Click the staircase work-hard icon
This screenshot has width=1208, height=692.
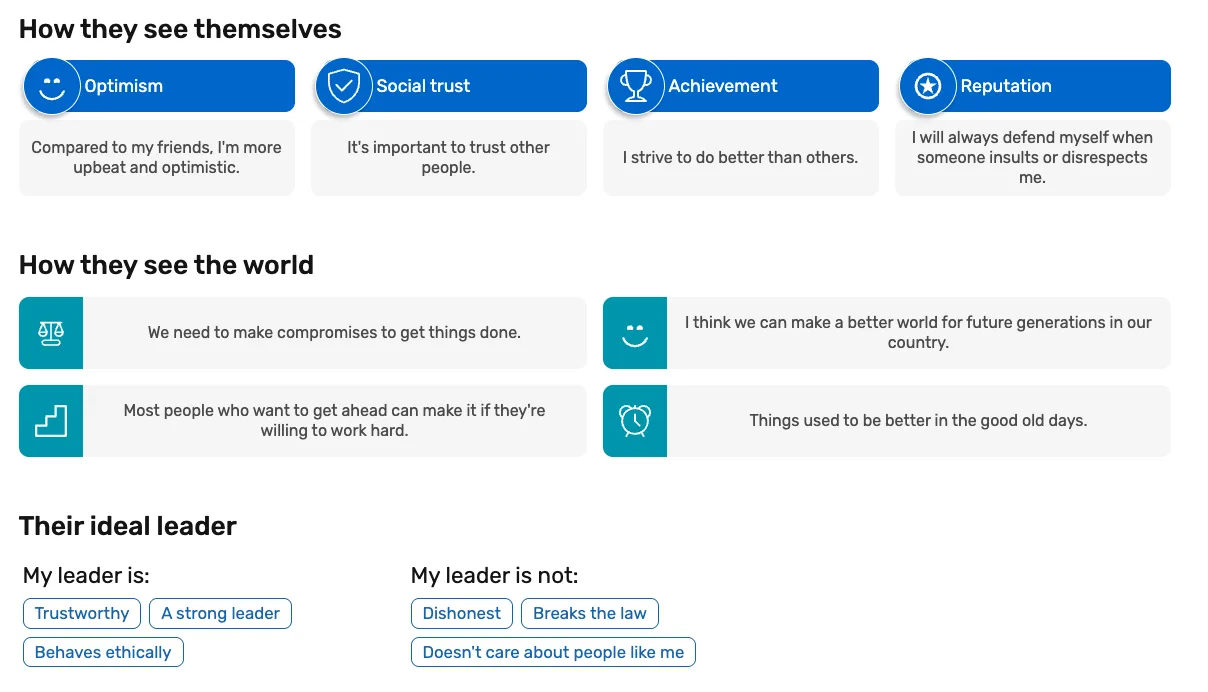coord(51,421)
